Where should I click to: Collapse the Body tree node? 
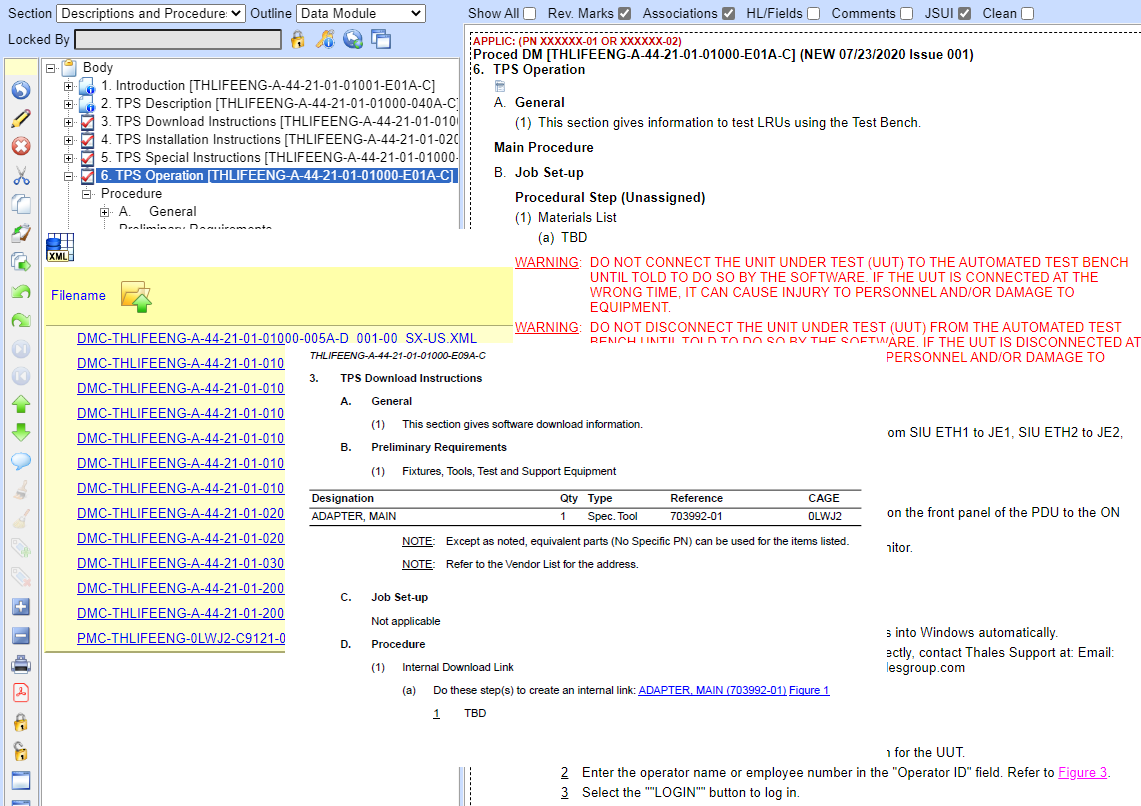51,68
